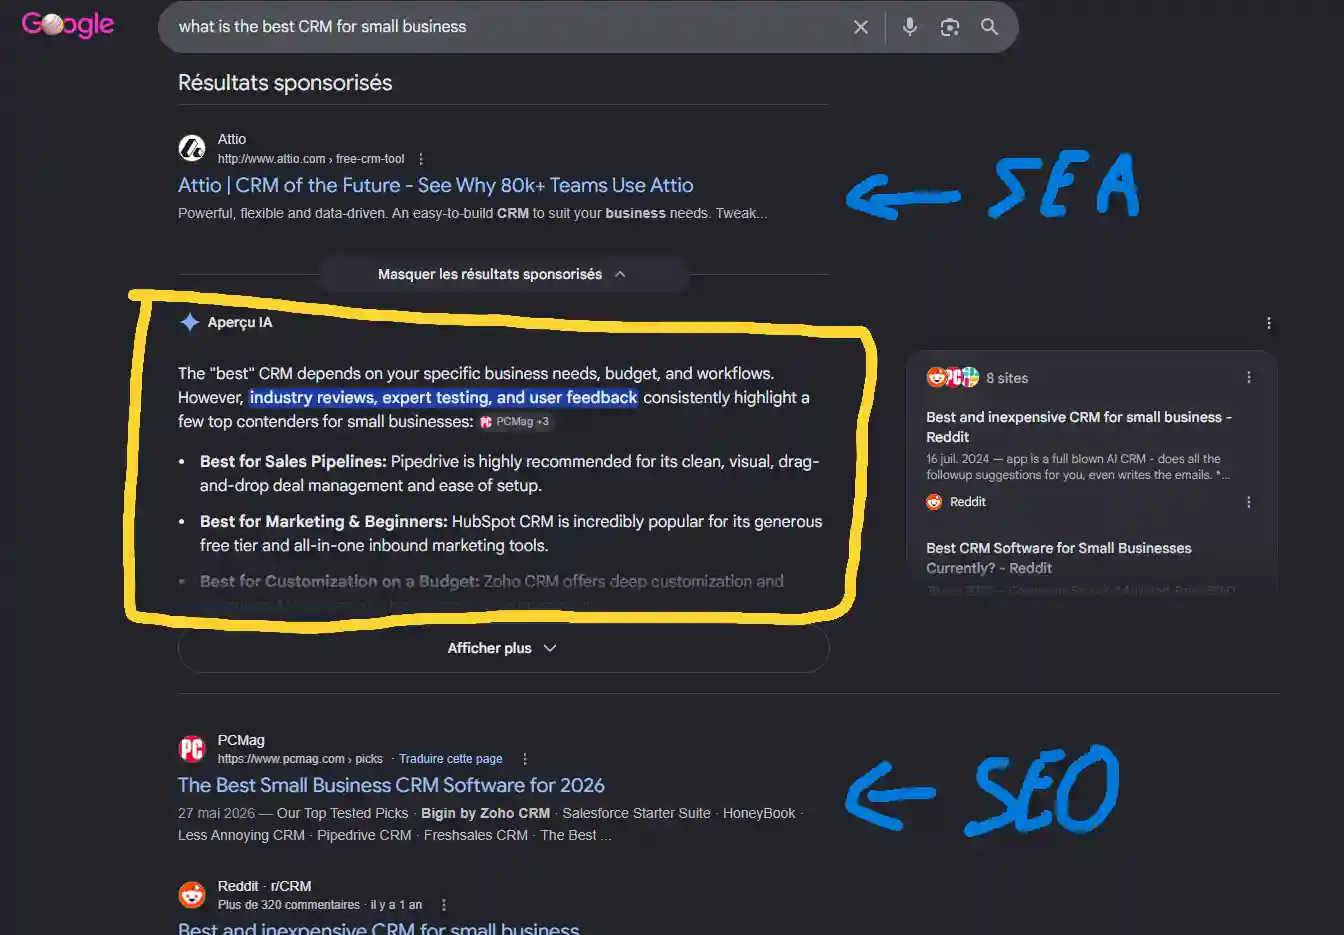Image resolution: width=1344 pixels, height=935 pixels.
Task: Open The Best Small Business CRM Software for 2026
Action: pos(391,785)
